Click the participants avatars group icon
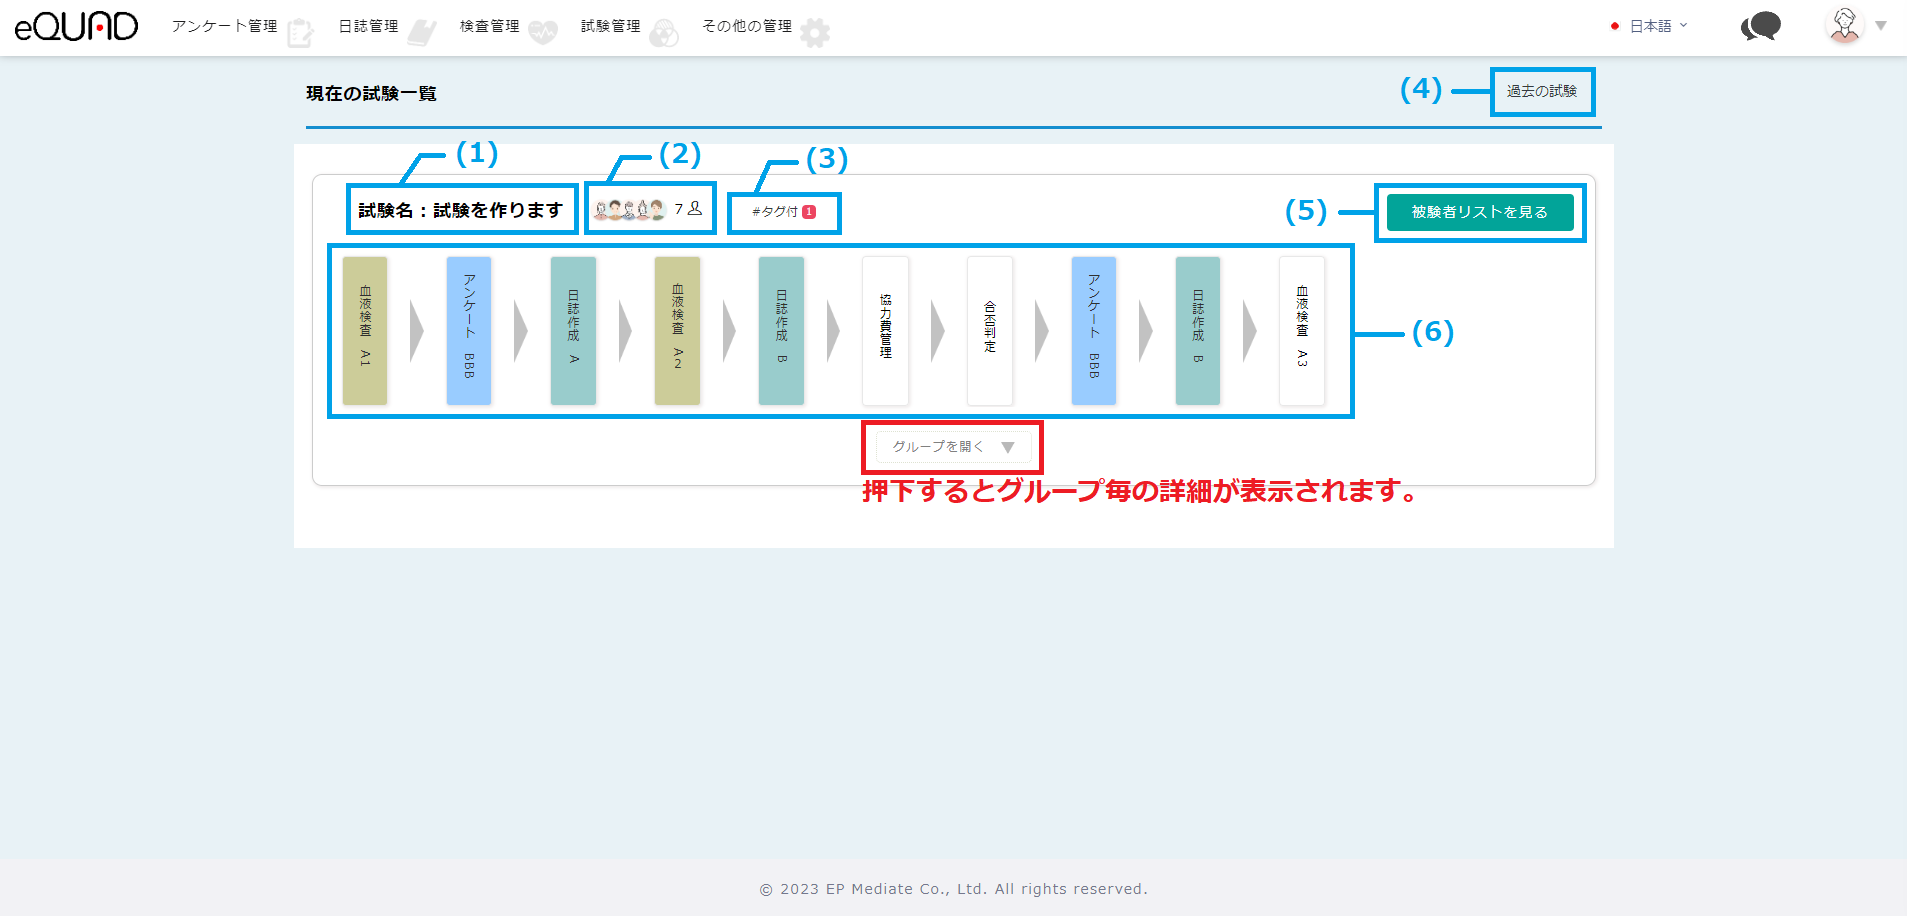Viewport: 1907px width, 916px height. (629, 210)
